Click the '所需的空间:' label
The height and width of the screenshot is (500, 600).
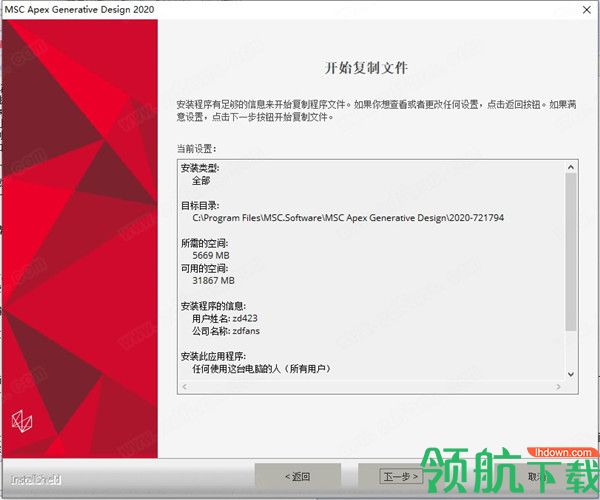click(204, 243)
